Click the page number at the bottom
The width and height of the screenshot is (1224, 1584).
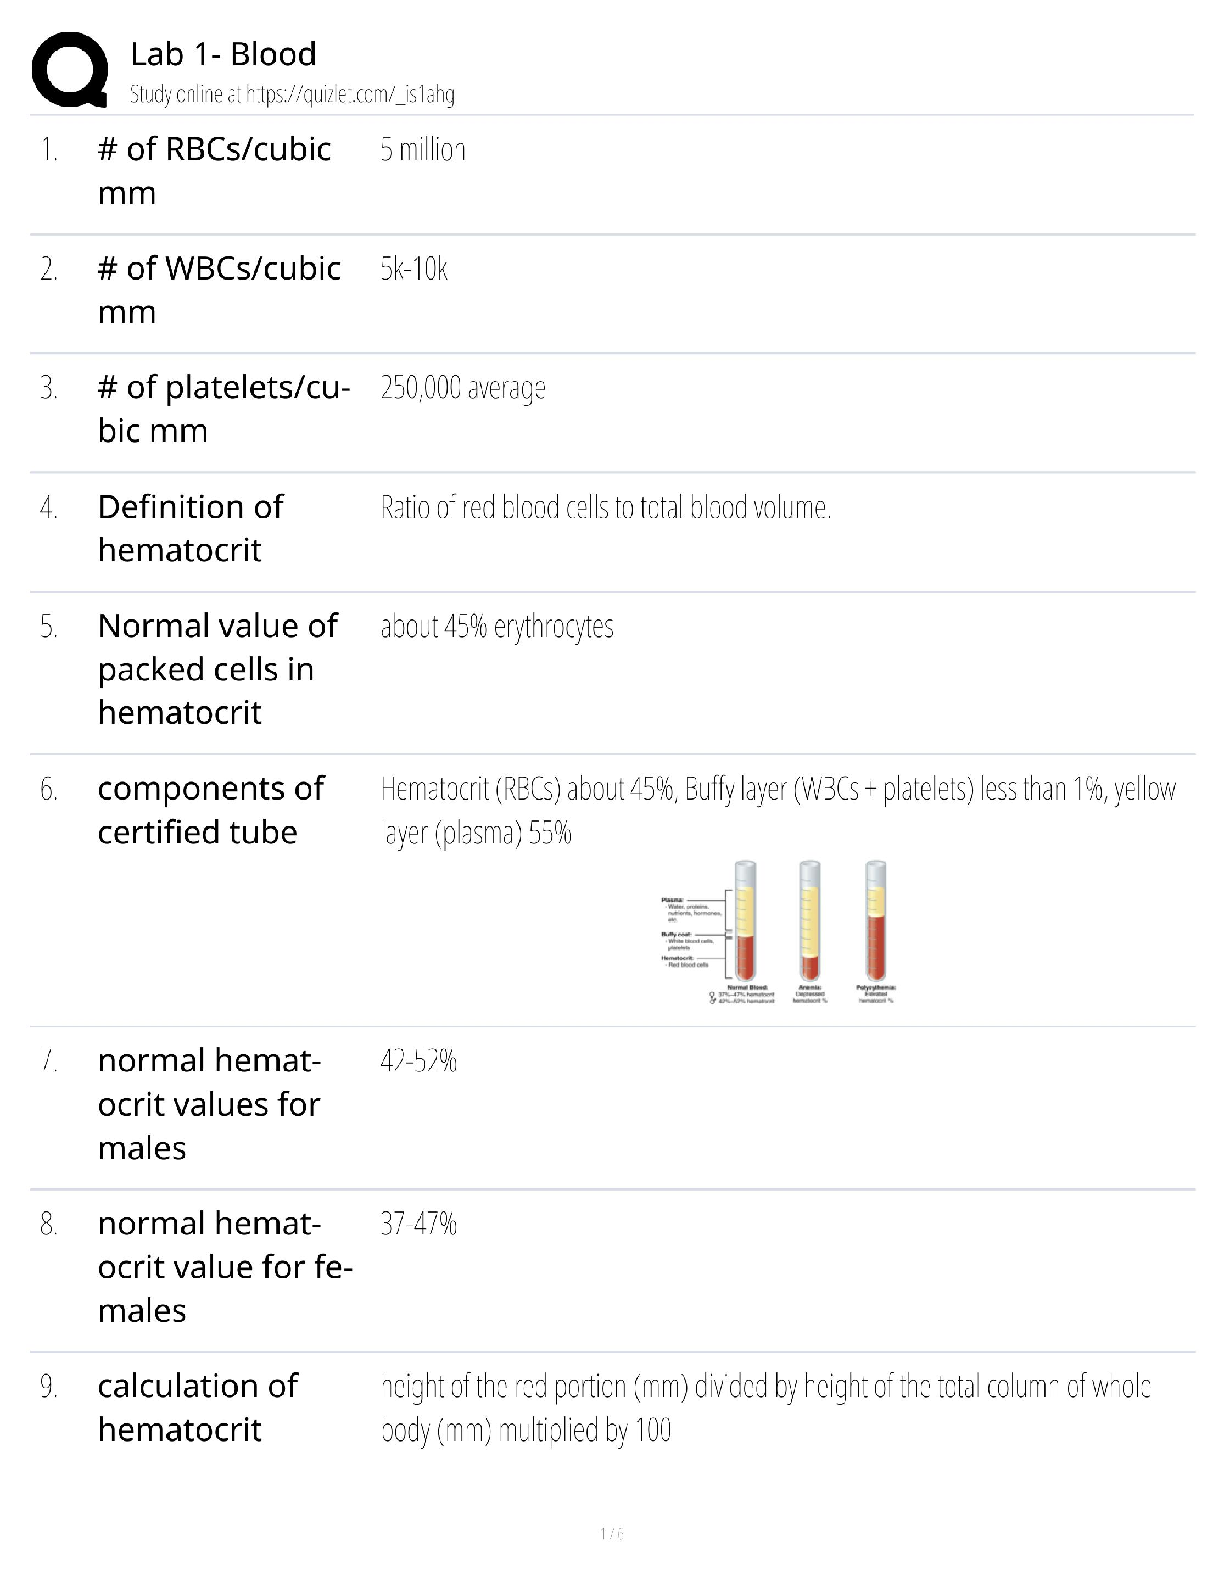611,1534
